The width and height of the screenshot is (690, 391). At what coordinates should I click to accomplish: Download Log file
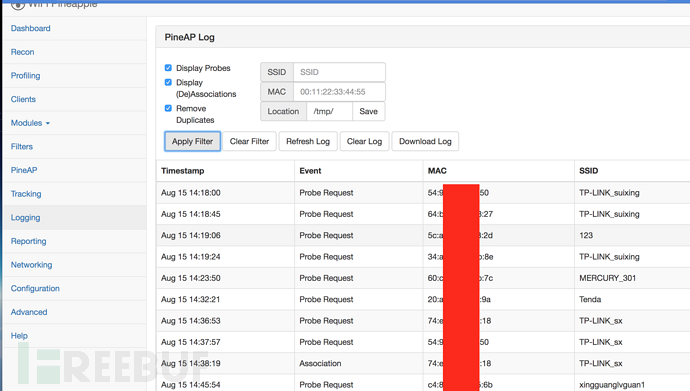pos(425,141)
